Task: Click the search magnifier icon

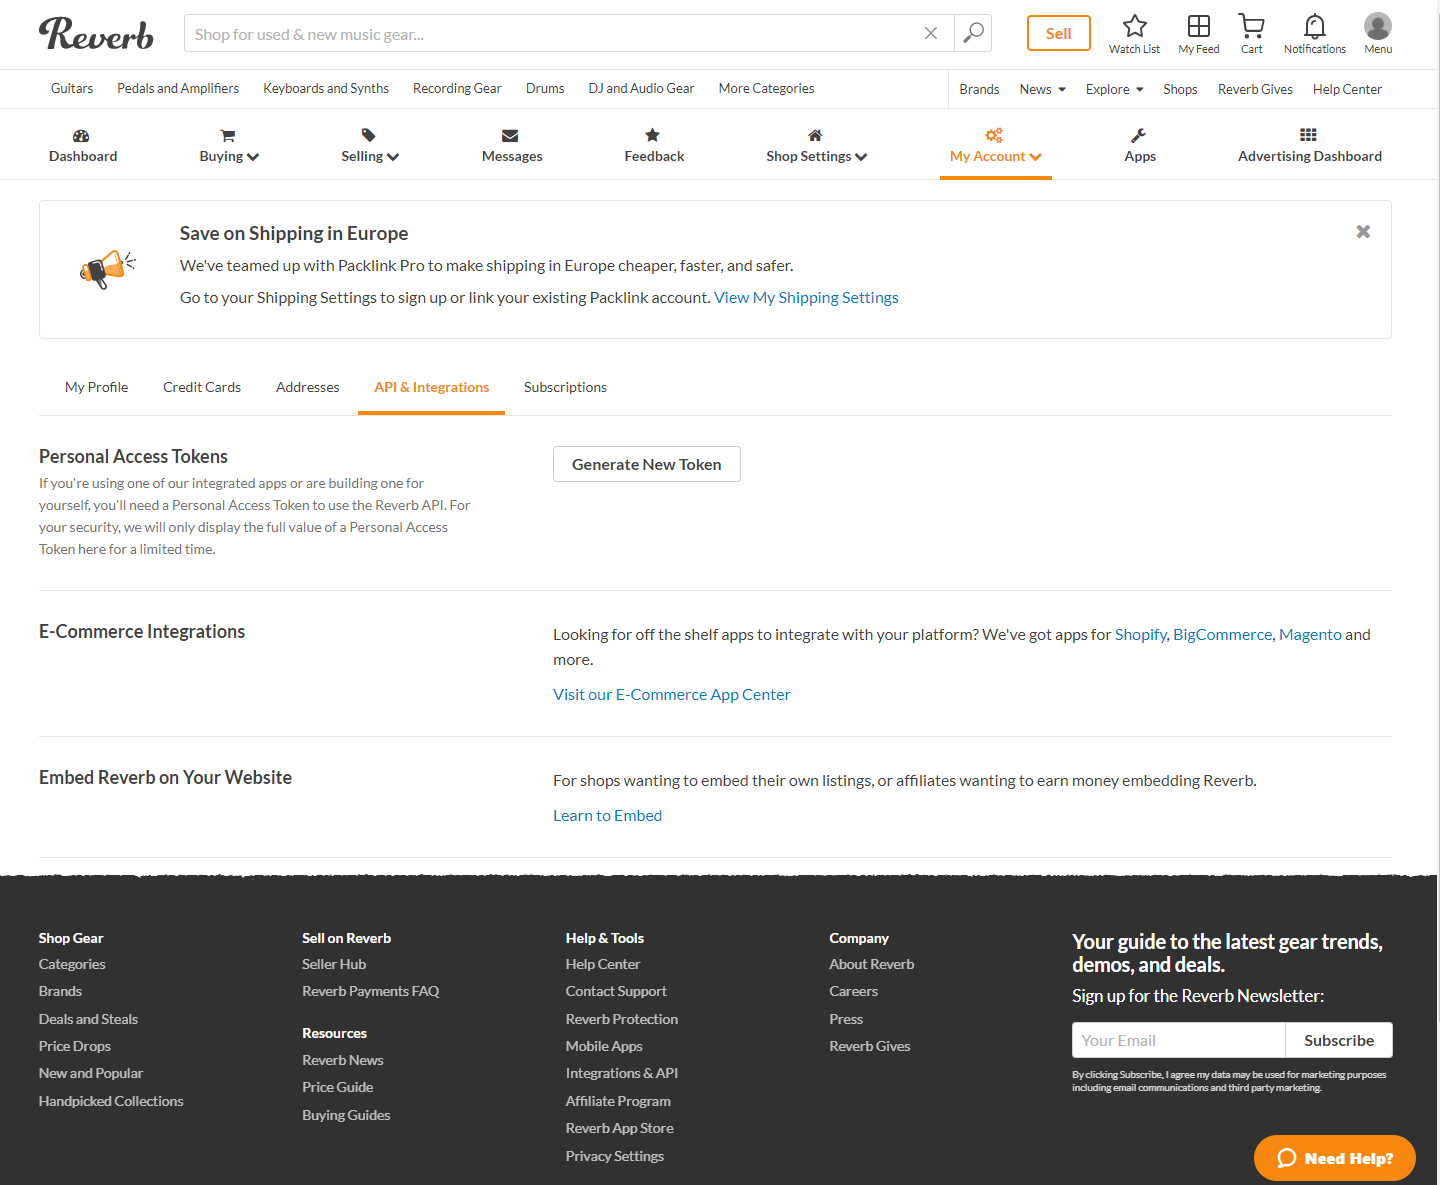Action: 973,33
